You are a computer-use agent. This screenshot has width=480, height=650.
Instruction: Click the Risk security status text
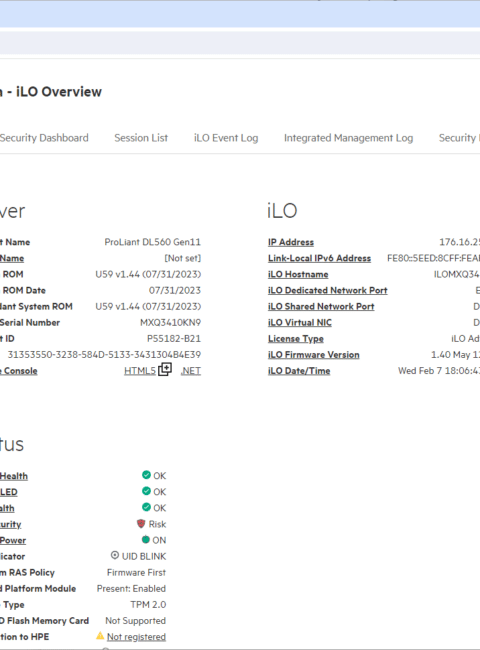point(158,524)
